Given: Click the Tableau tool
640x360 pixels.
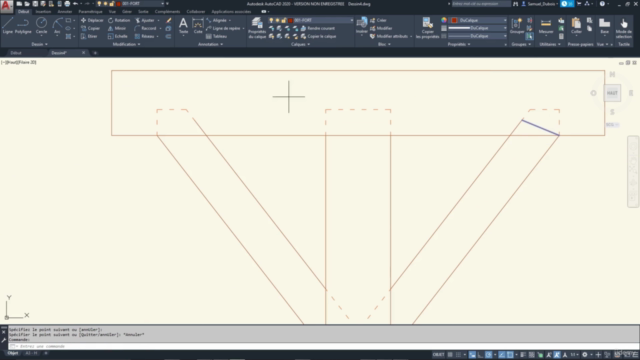Looking at the screenshot, I should (216, 36).
